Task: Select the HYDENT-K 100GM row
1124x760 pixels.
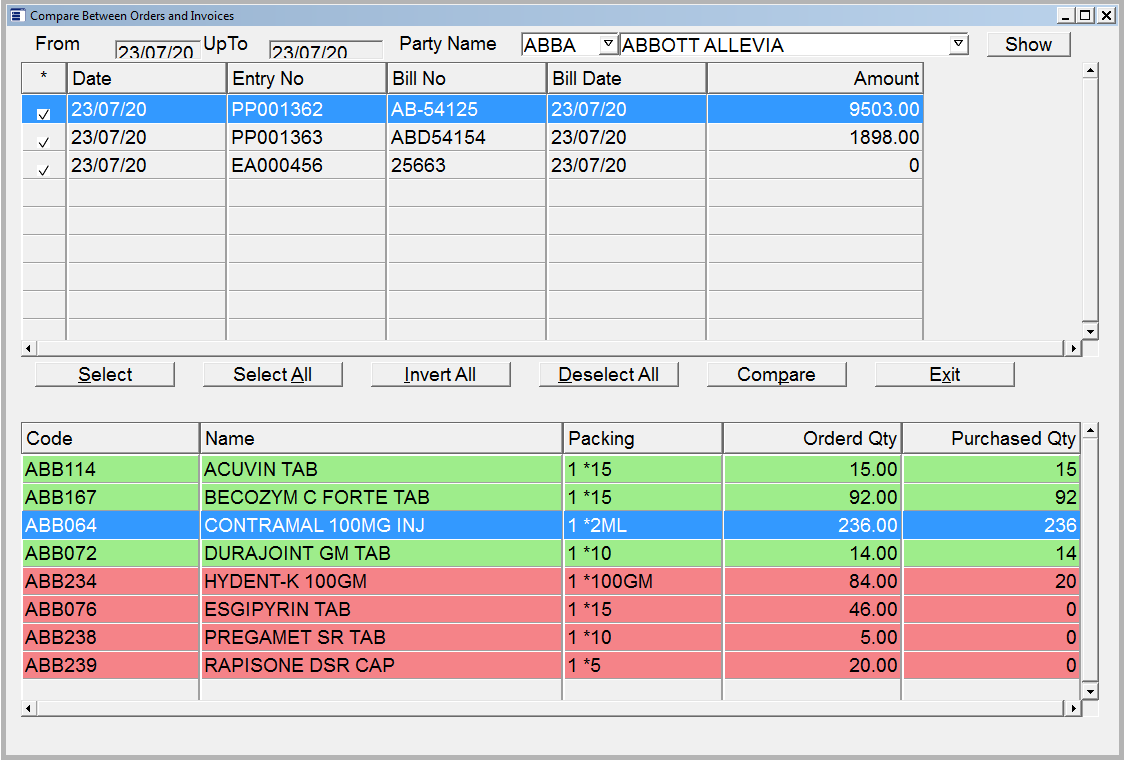Action: point(551,581)
